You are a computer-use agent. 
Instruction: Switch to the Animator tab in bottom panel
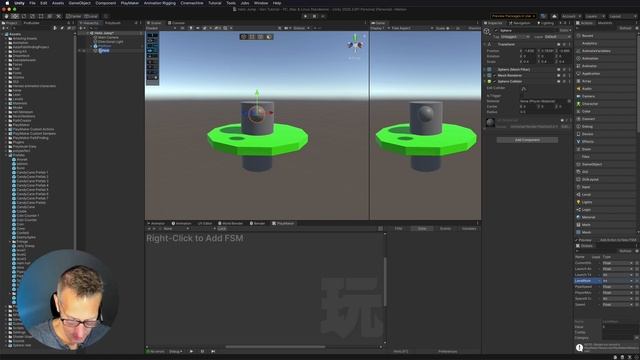click(x=156, y=223)
